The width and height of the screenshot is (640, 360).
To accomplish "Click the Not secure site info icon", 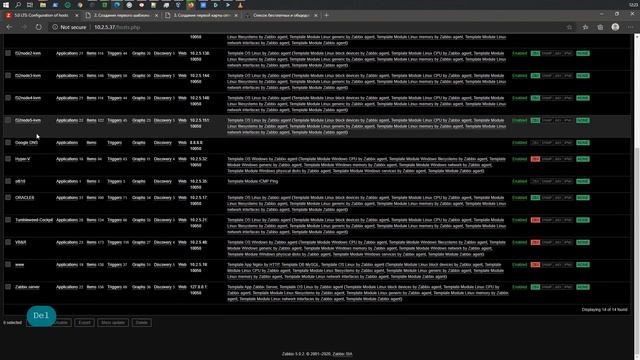I will pyautogui.click(x=55, y=27).
